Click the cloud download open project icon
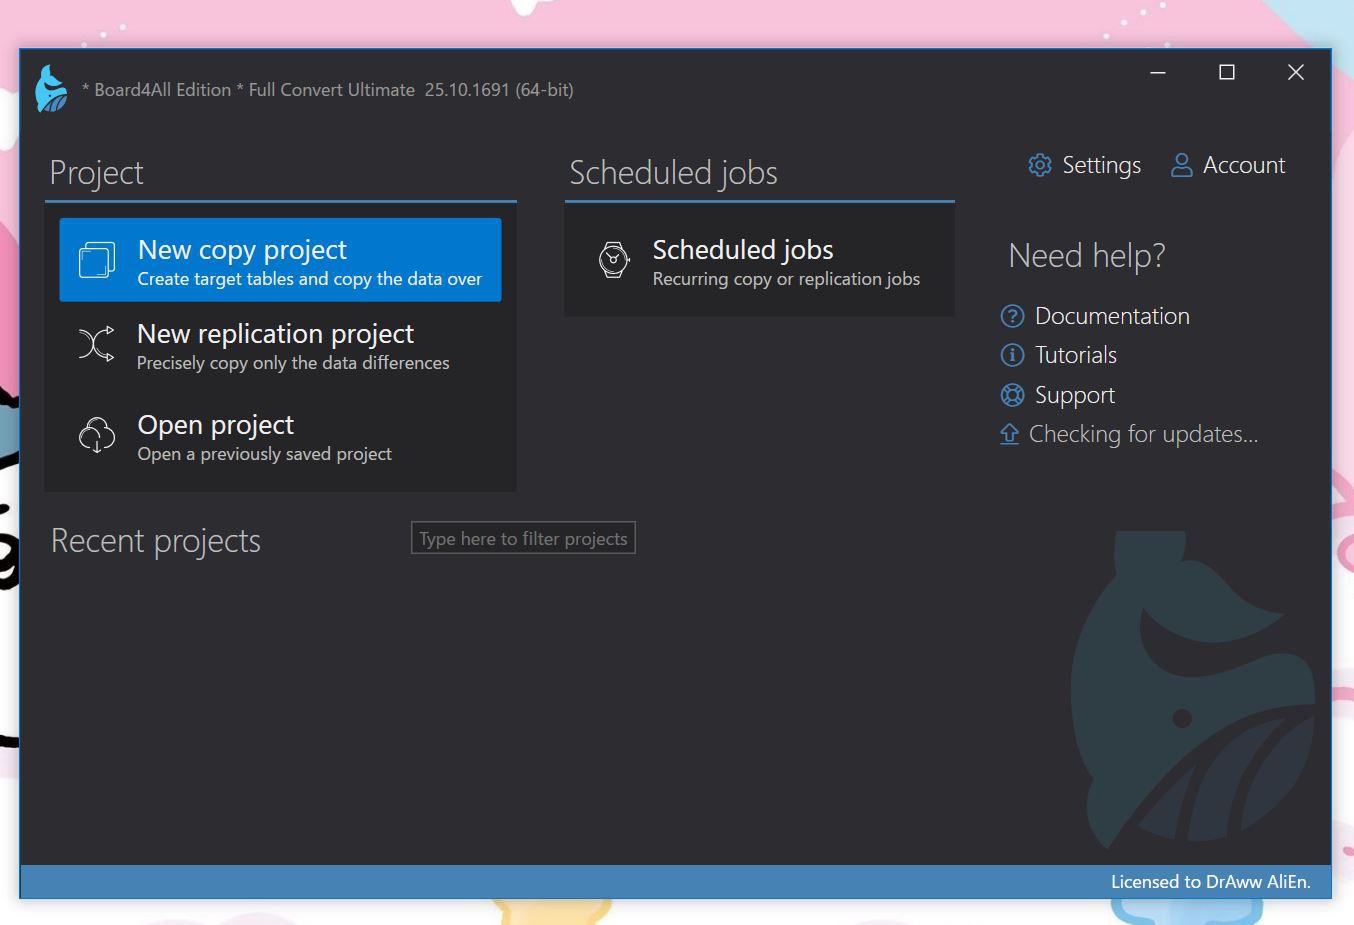Screen dimensions: 1354x925 [x=97, y=435]
